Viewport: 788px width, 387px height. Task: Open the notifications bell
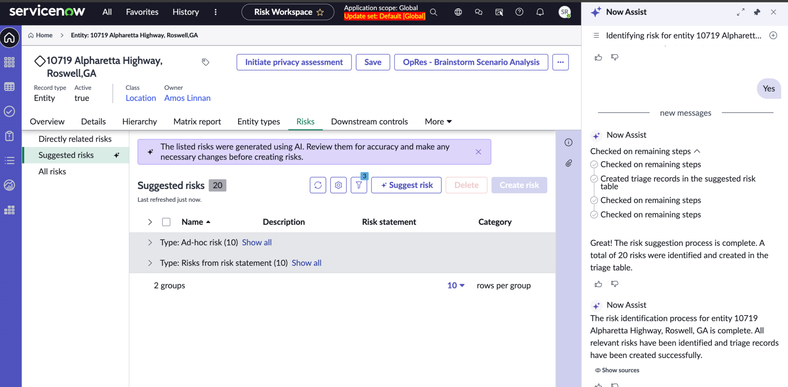[x=540, y=12]
